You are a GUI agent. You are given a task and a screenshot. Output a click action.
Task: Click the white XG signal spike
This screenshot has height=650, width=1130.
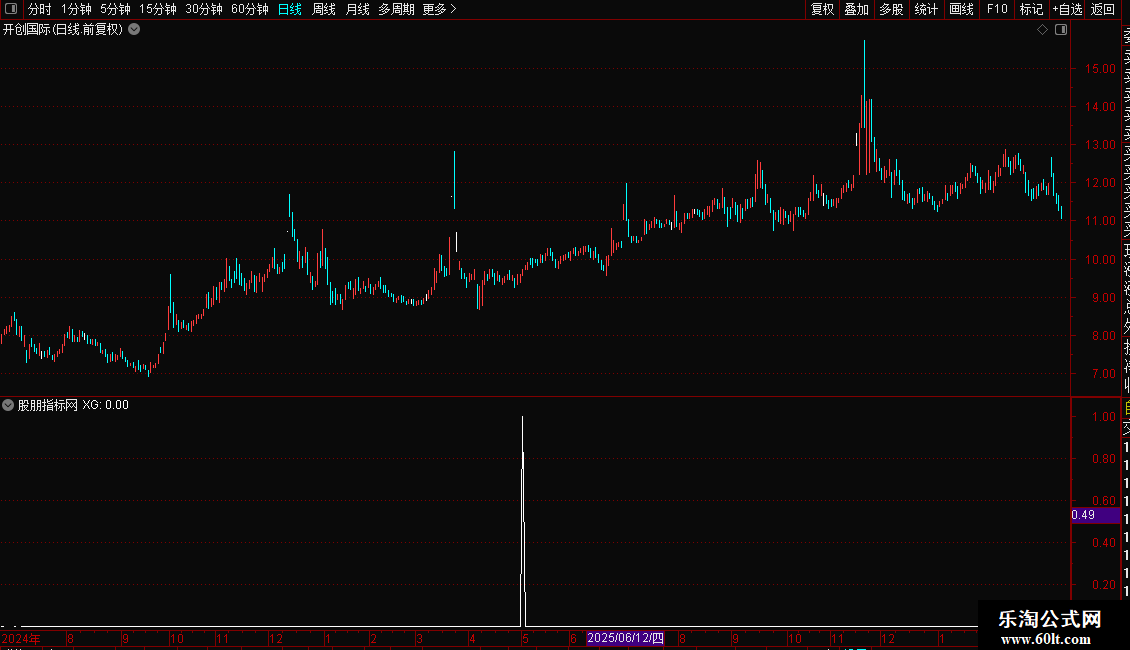pos(523,521)
